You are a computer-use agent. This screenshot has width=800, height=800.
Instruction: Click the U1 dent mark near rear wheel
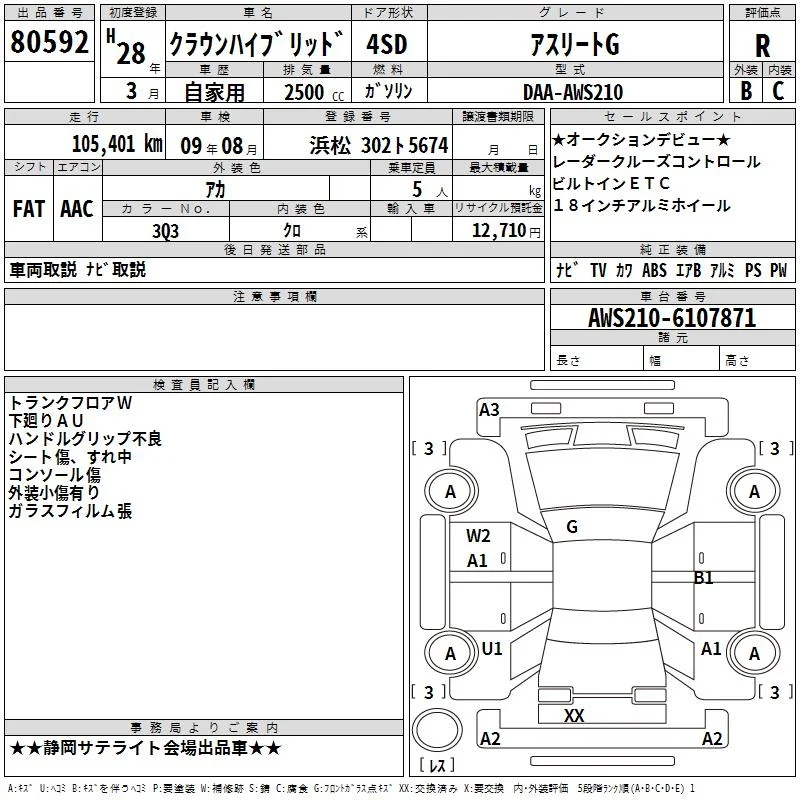click(492, 648)
